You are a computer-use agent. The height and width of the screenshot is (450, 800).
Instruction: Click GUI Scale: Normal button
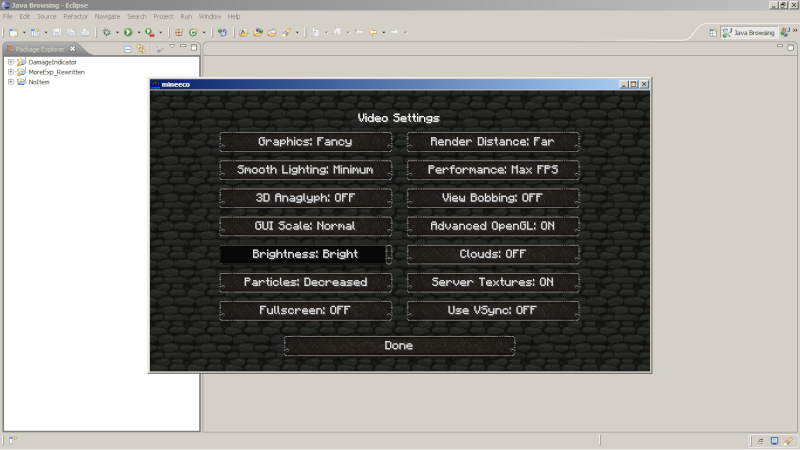[x=306, y=226]
